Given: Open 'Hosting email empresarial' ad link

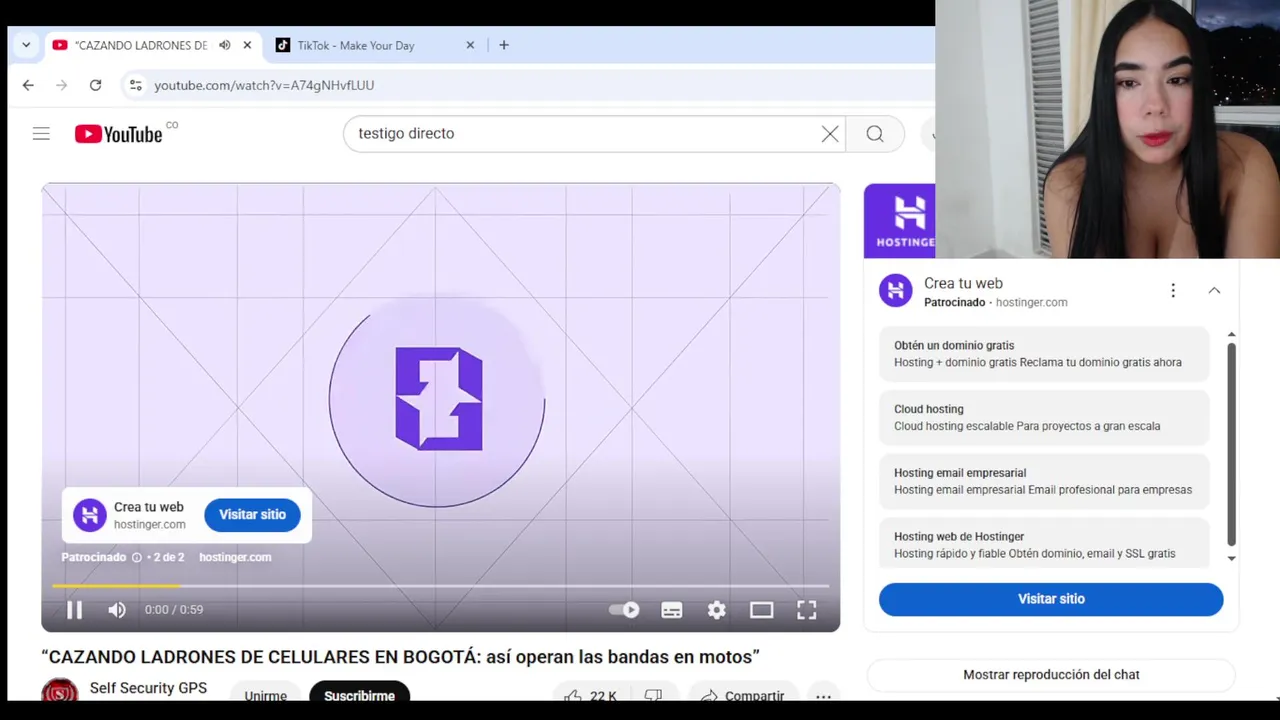Looking at the screenshot, I should (1044, 481).
